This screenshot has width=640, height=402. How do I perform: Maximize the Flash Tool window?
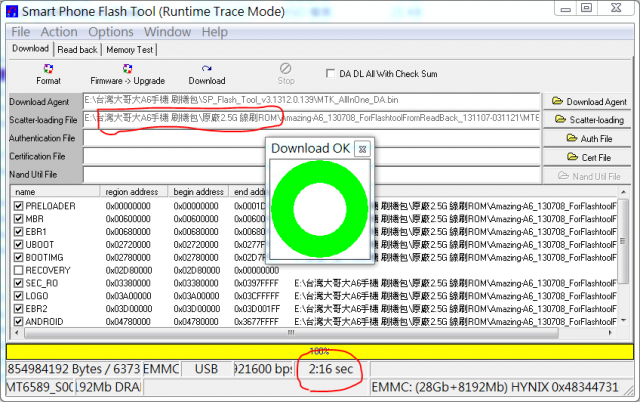[x=587, y=8]
